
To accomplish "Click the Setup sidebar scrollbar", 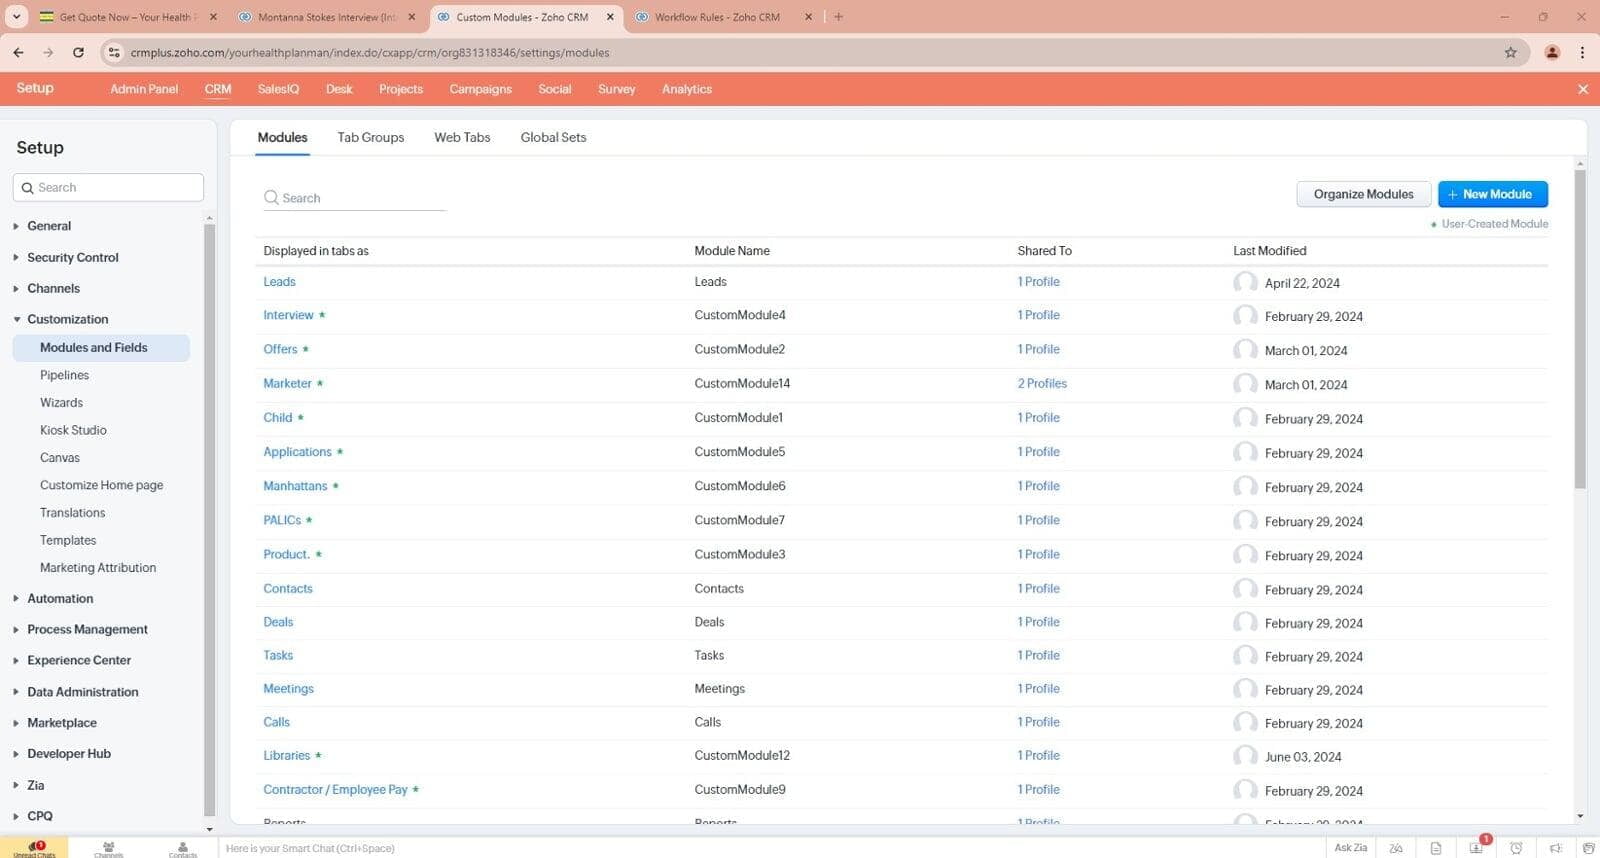I will pos(209,520).
